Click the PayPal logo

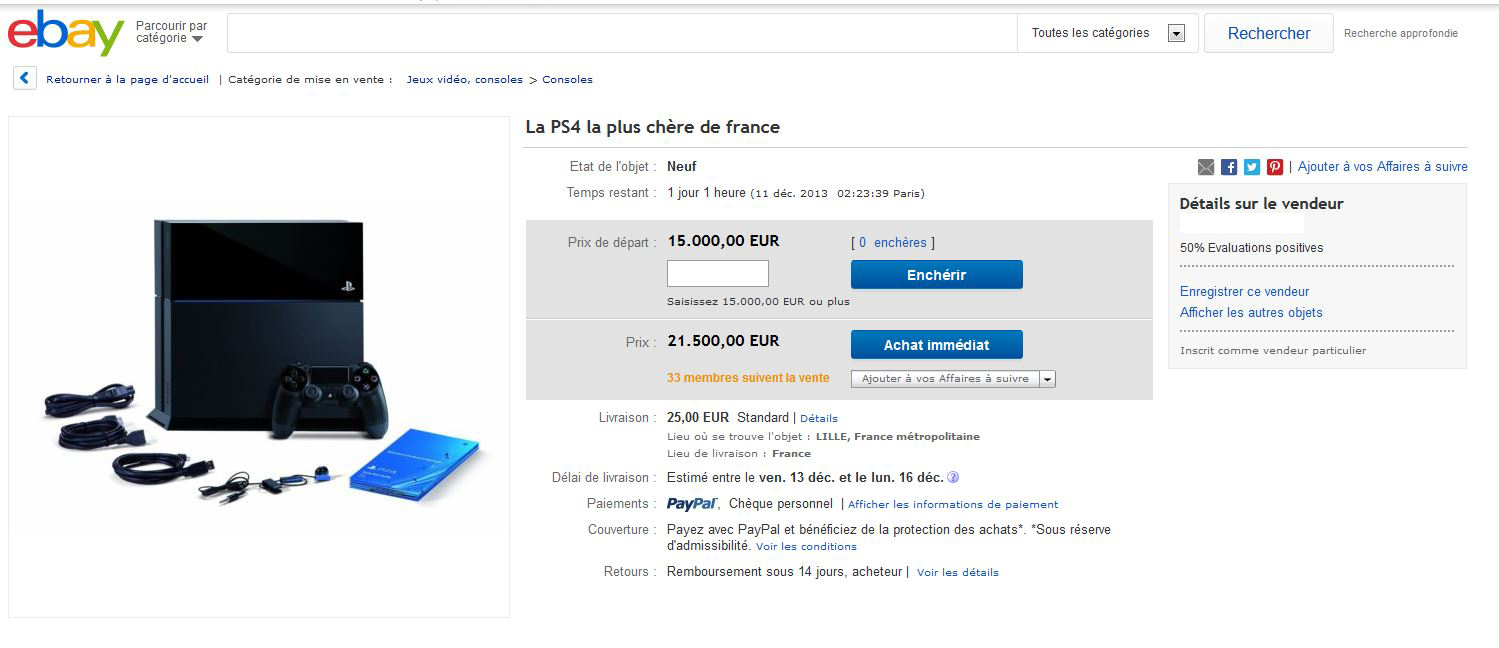692,504
